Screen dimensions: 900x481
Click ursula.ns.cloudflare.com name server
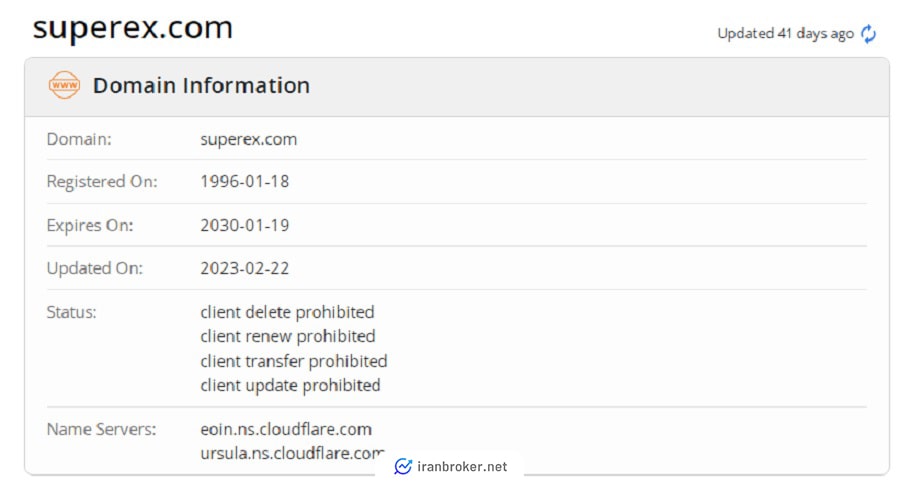[x=292, y=453]
